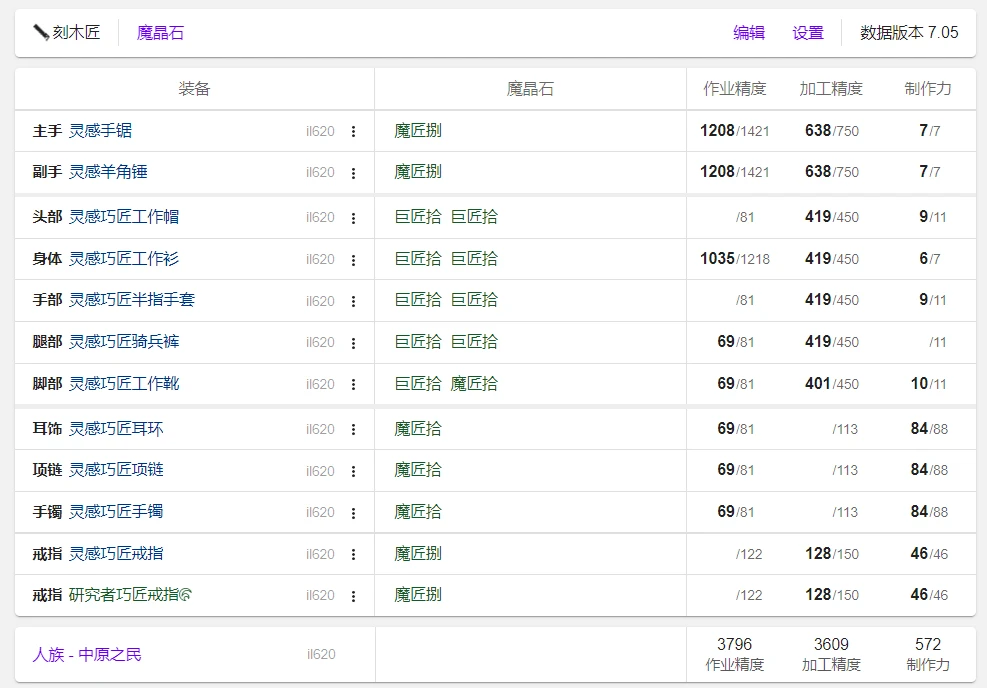Screen dimensions: 987x688
Task: Click the 灵感巧匠工作靴 equipment link
Action: click(x=124, y=384)
